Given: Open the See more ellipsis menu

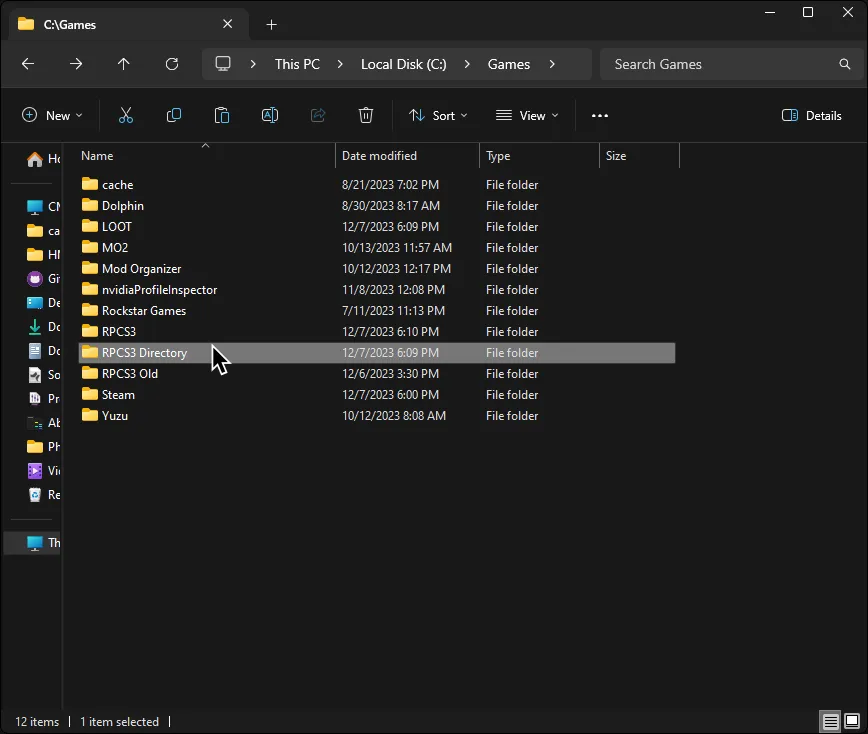Looking at the screenshot, I should coord(599,115).
